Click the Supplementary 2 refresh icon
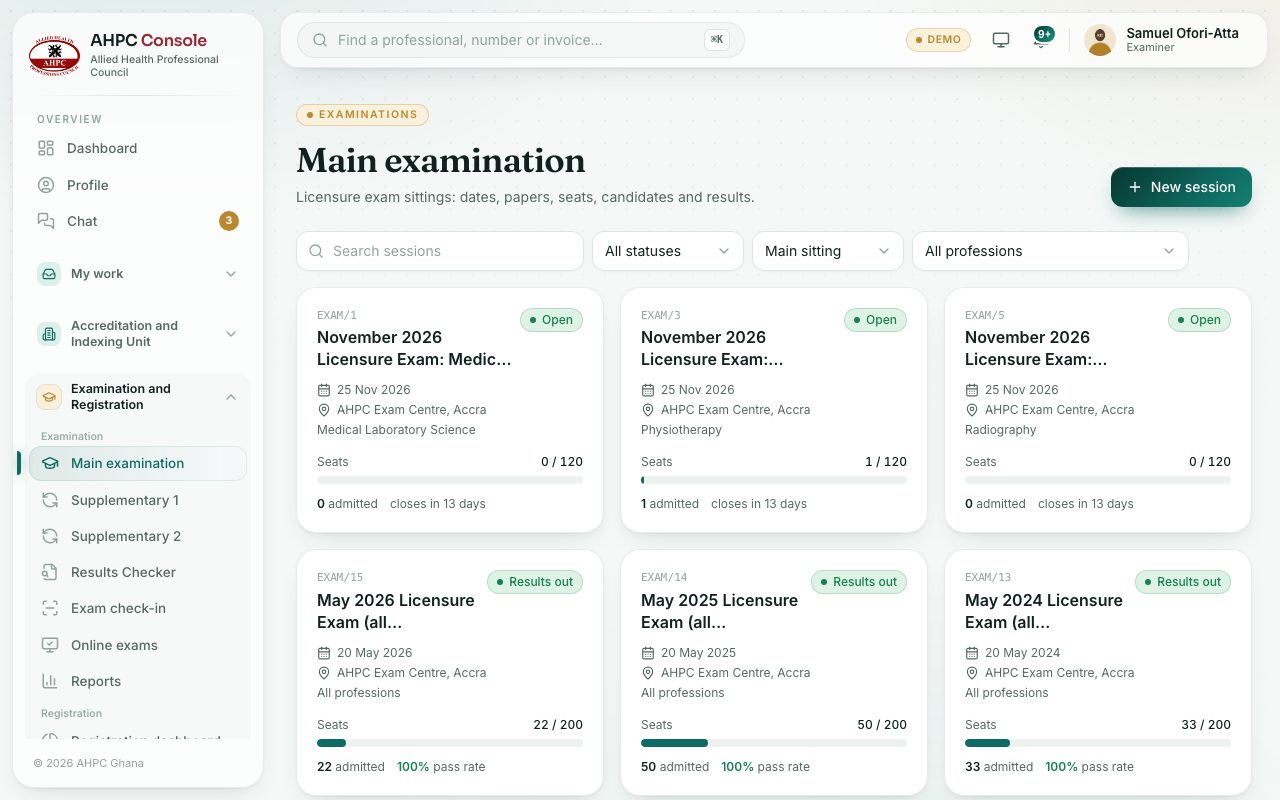 50,536
